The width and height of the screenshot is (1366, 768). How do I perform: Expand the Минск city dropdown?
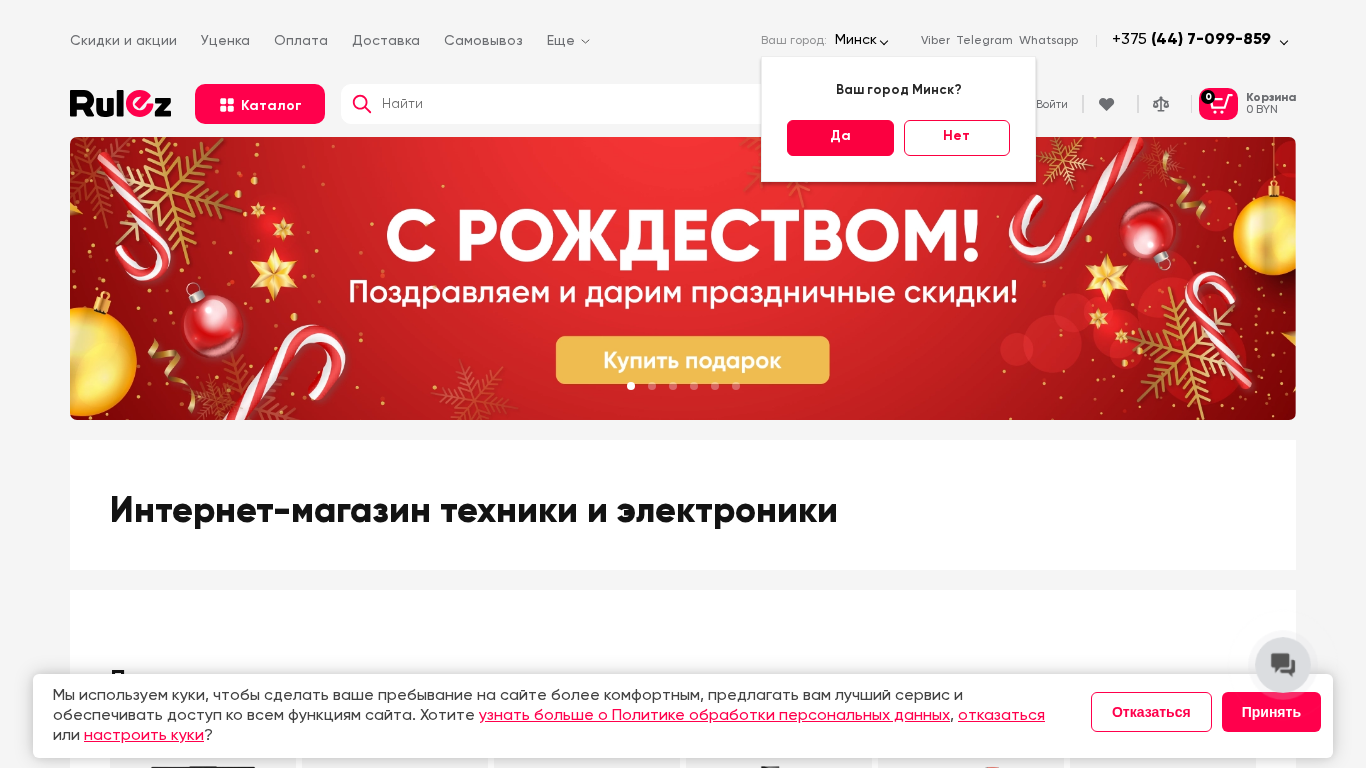(861, 40)
